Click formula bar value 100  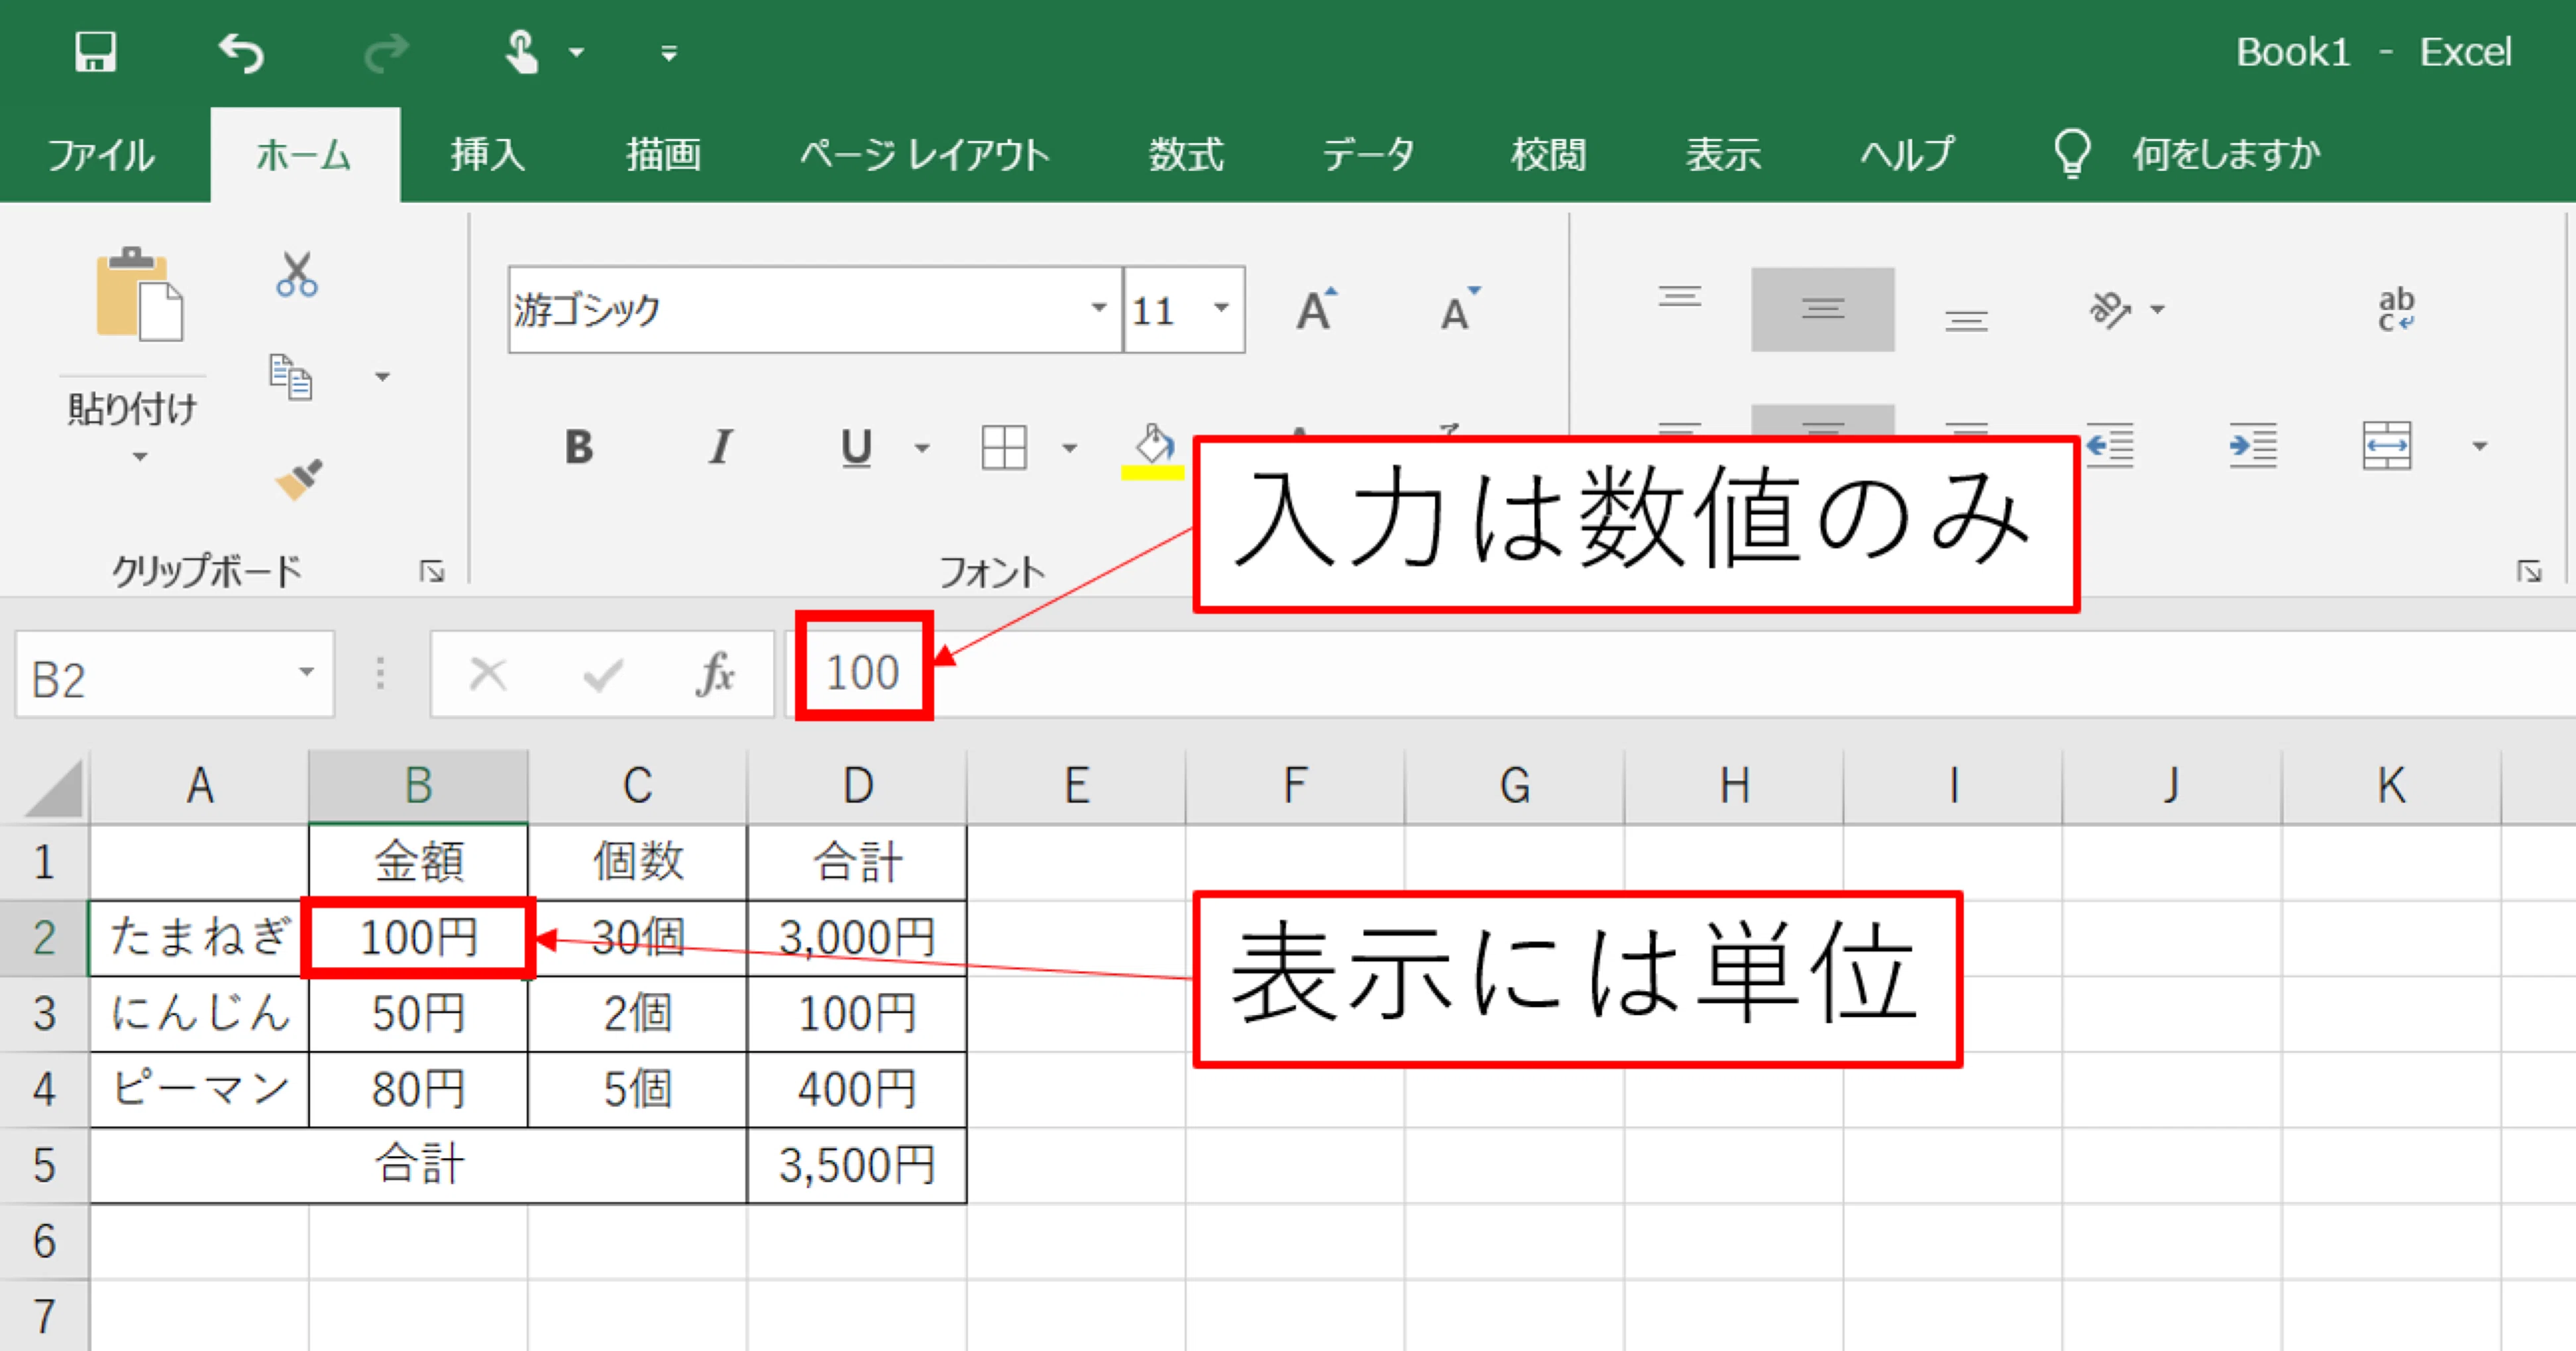pos(862,672)
